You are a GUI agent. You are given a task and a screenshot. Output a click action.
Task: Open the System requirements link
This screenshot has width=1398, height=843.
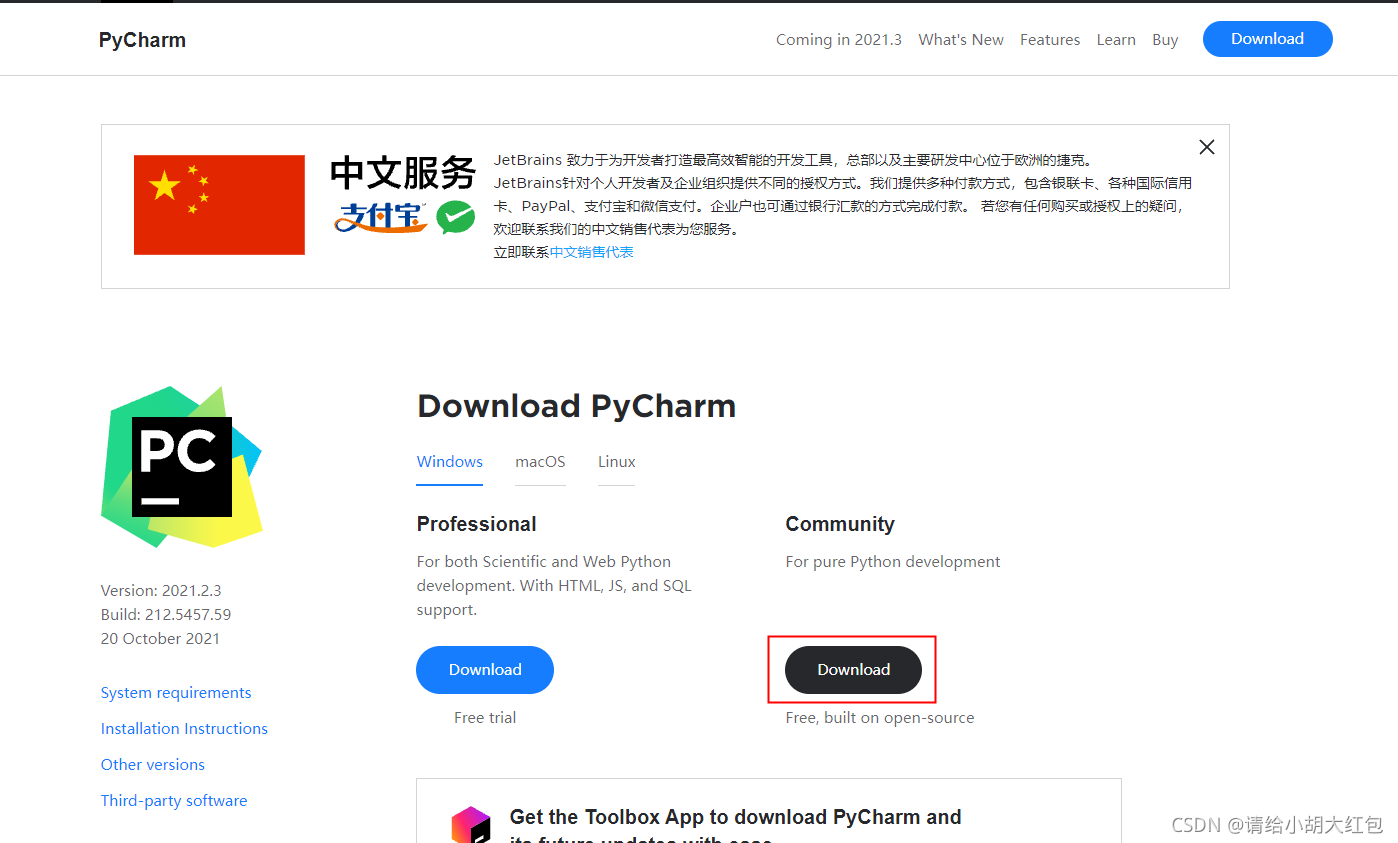click(x=175, y=692)
